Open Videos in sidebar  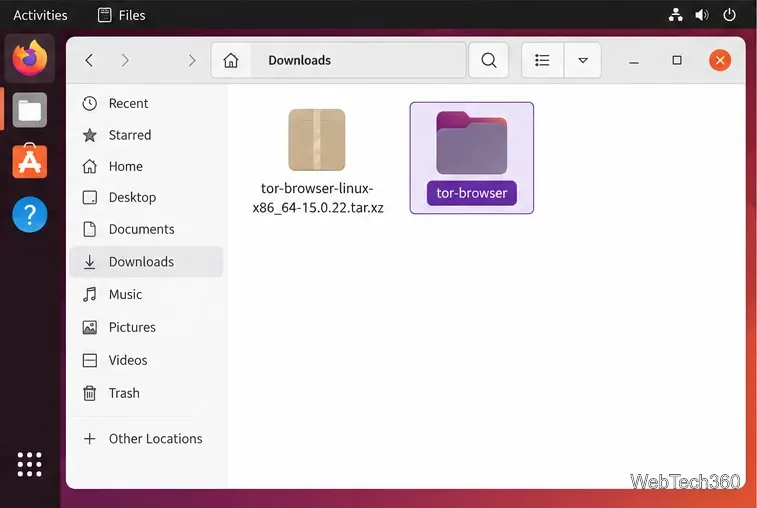coord(147,360)
